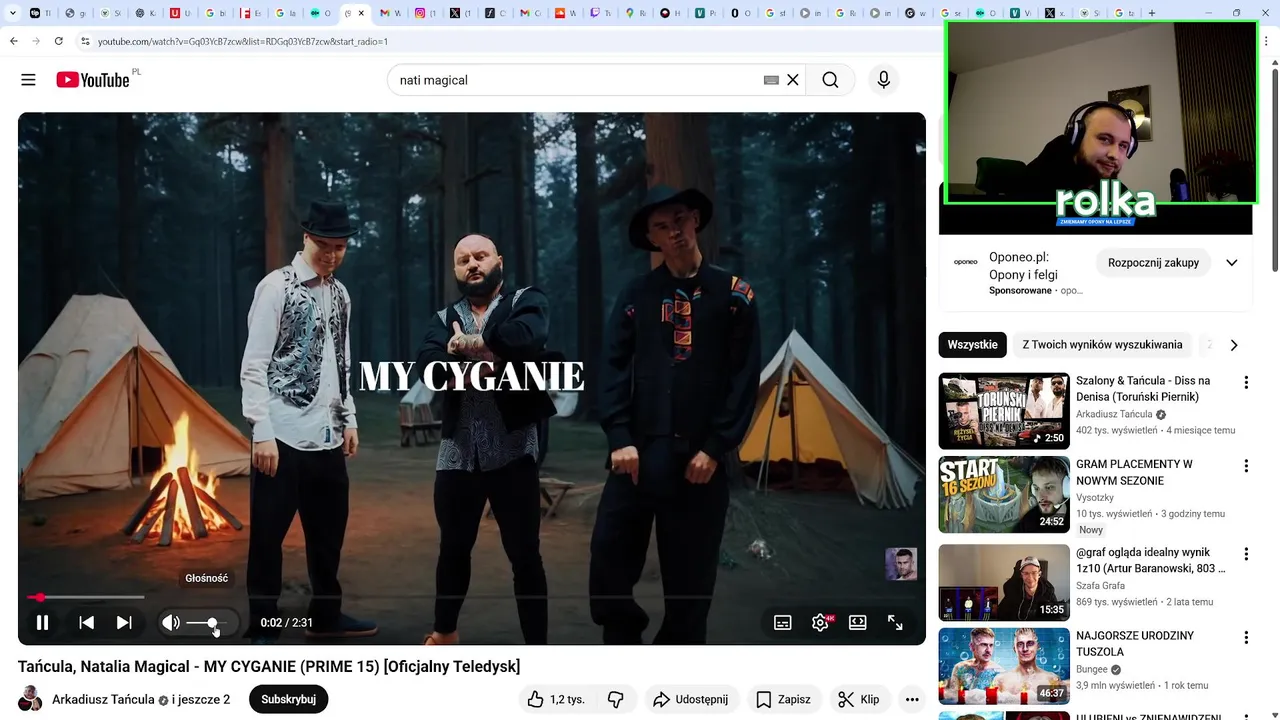The height and width of the screenshot is (720, 1280).
Task: Open Arkadiusz Tańcula channel name under video
Action: point(103,699)
